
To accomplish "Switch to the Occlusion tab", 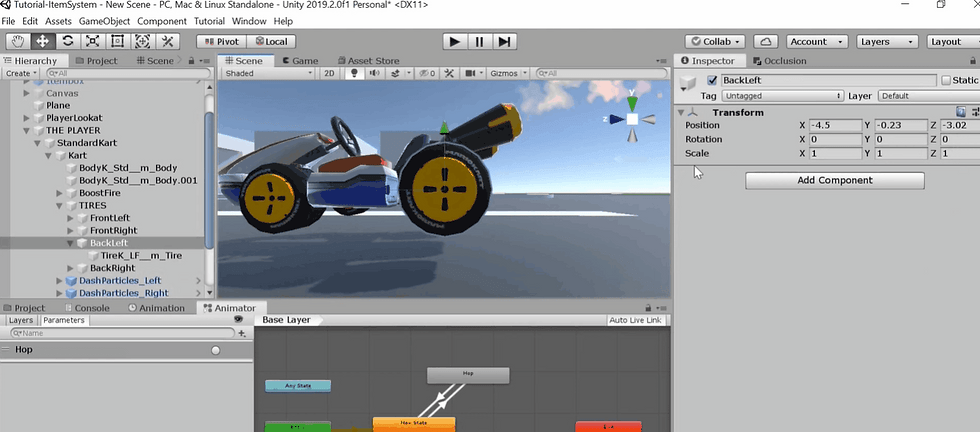I will click(x=780, y=61).
